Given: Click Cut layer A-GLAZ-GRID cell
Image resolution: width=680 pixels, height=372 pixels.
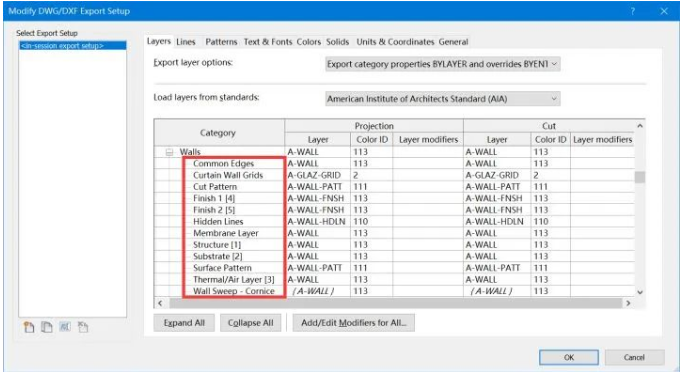Looking at the screenshot, I should (x=497, y=175).
